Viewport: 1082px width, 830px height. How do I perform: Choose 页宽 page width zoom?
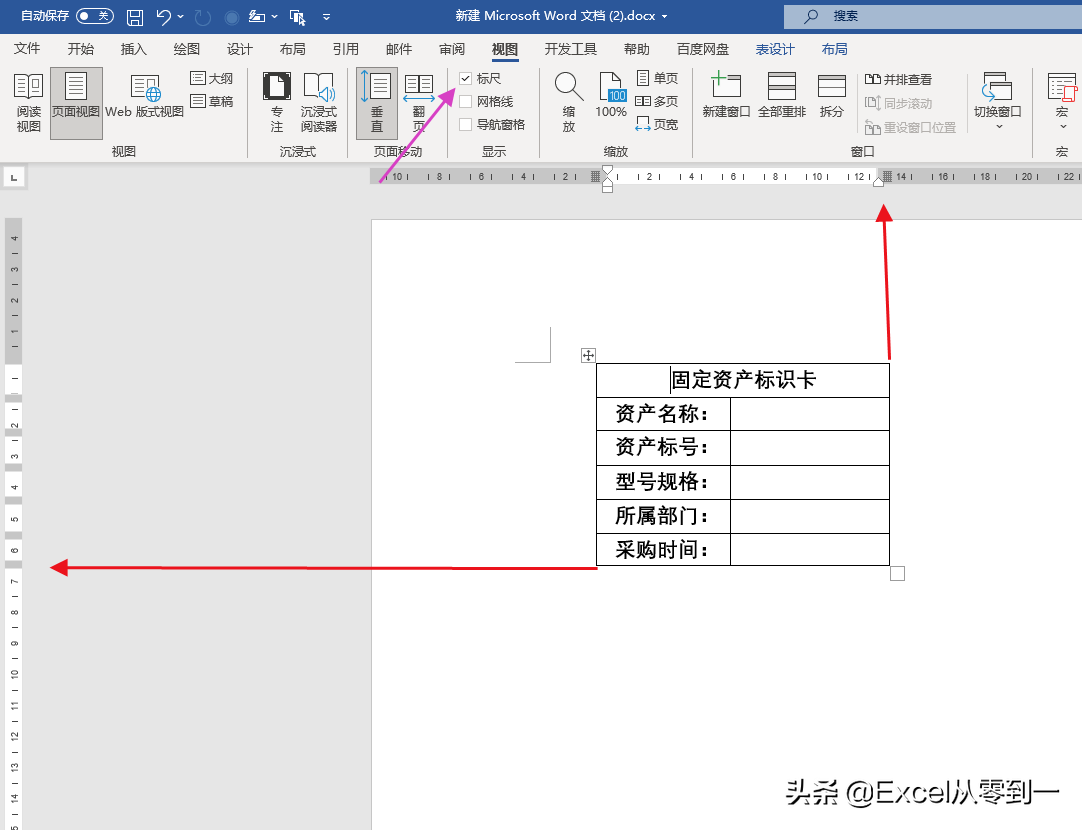click(657, 124)
